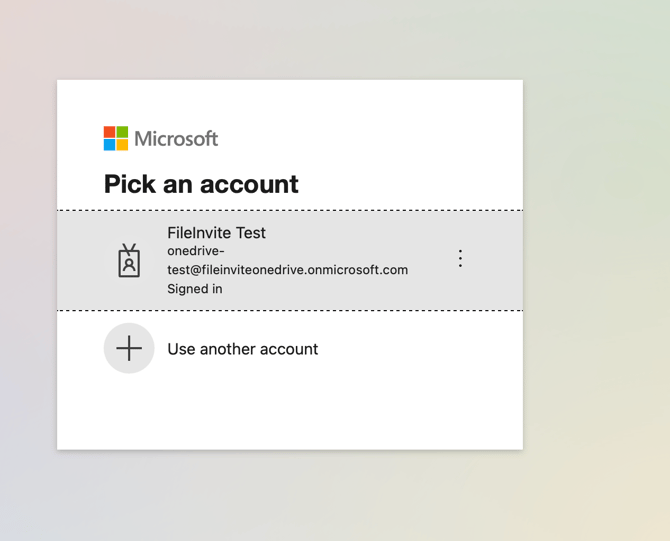Click the plus icon circle
The width and height of the screenshot is (670, 541).
point(129,348)
